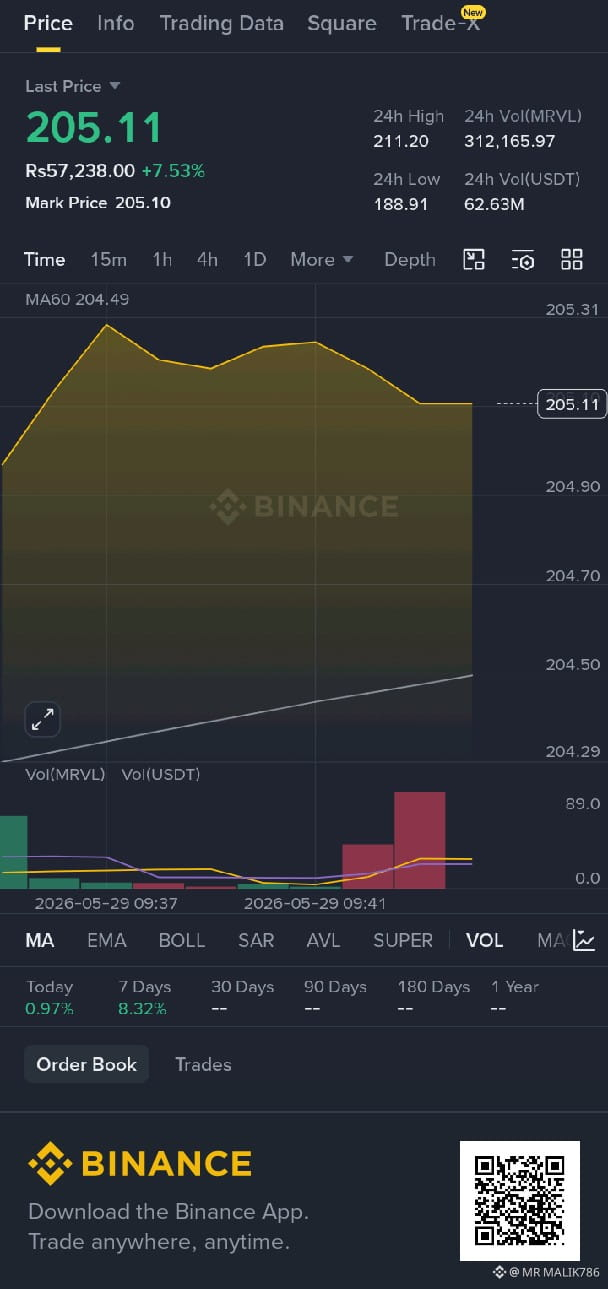The height and width of the screenshot is (1289, 608).
Task: Select the SUPER indicator
Action: point(403,940)
